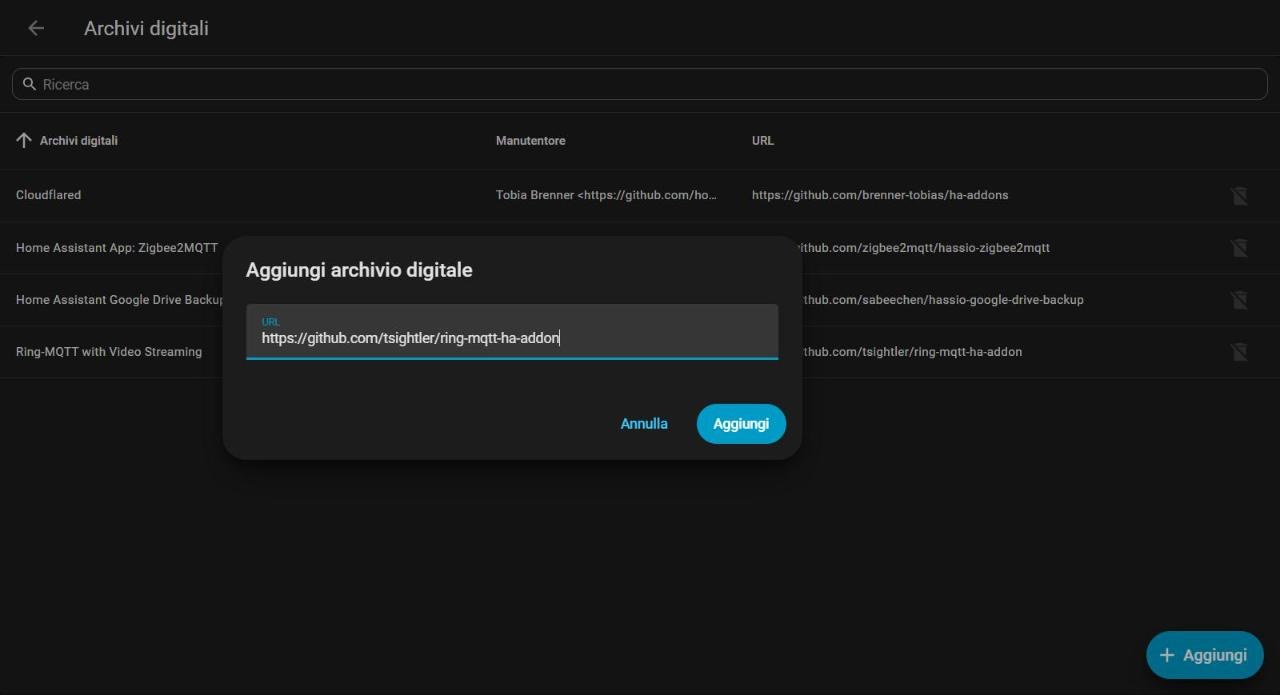1280x695 pixels.
Task: Click the URL column header
Action: 763,141
